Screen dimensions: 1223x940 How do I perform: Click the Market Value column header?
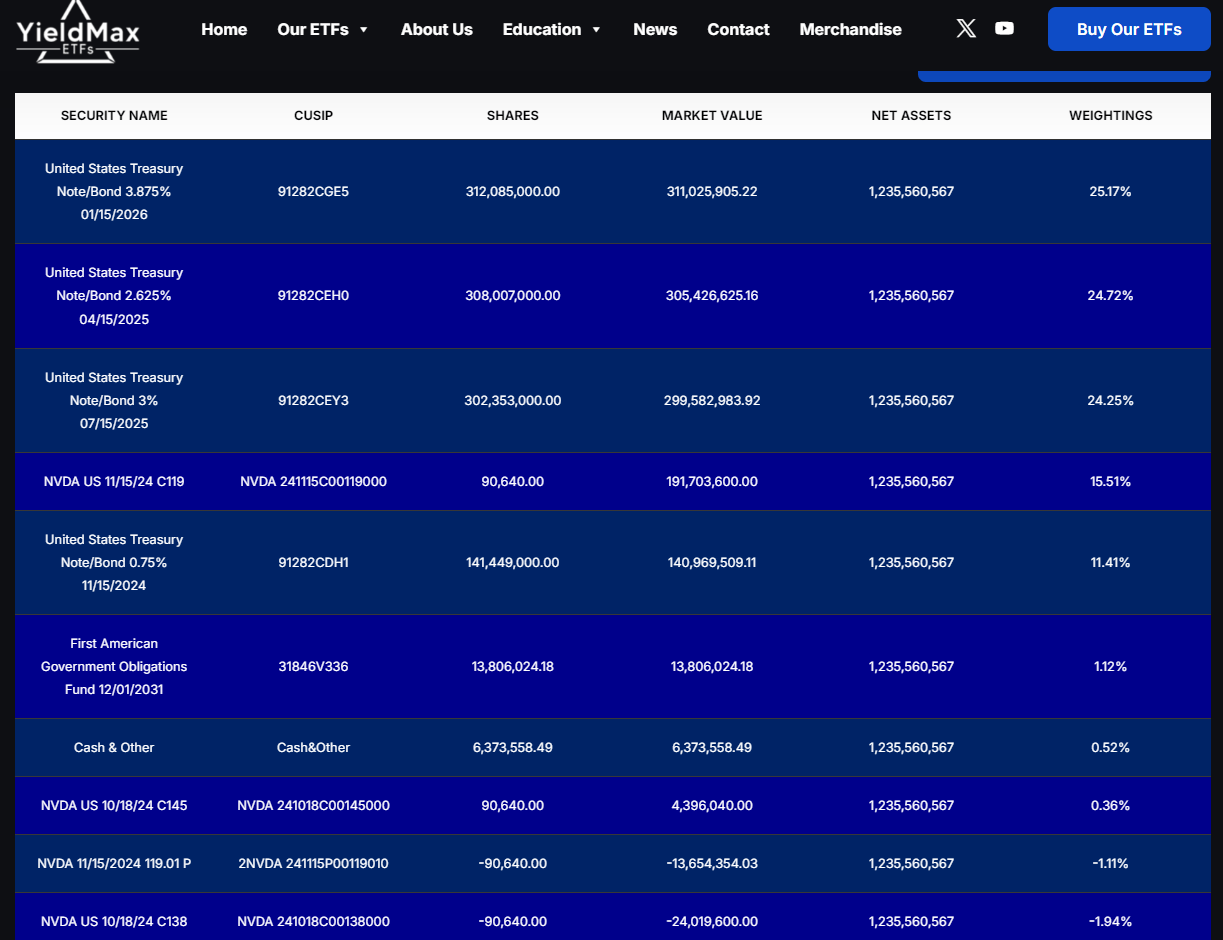712,116
